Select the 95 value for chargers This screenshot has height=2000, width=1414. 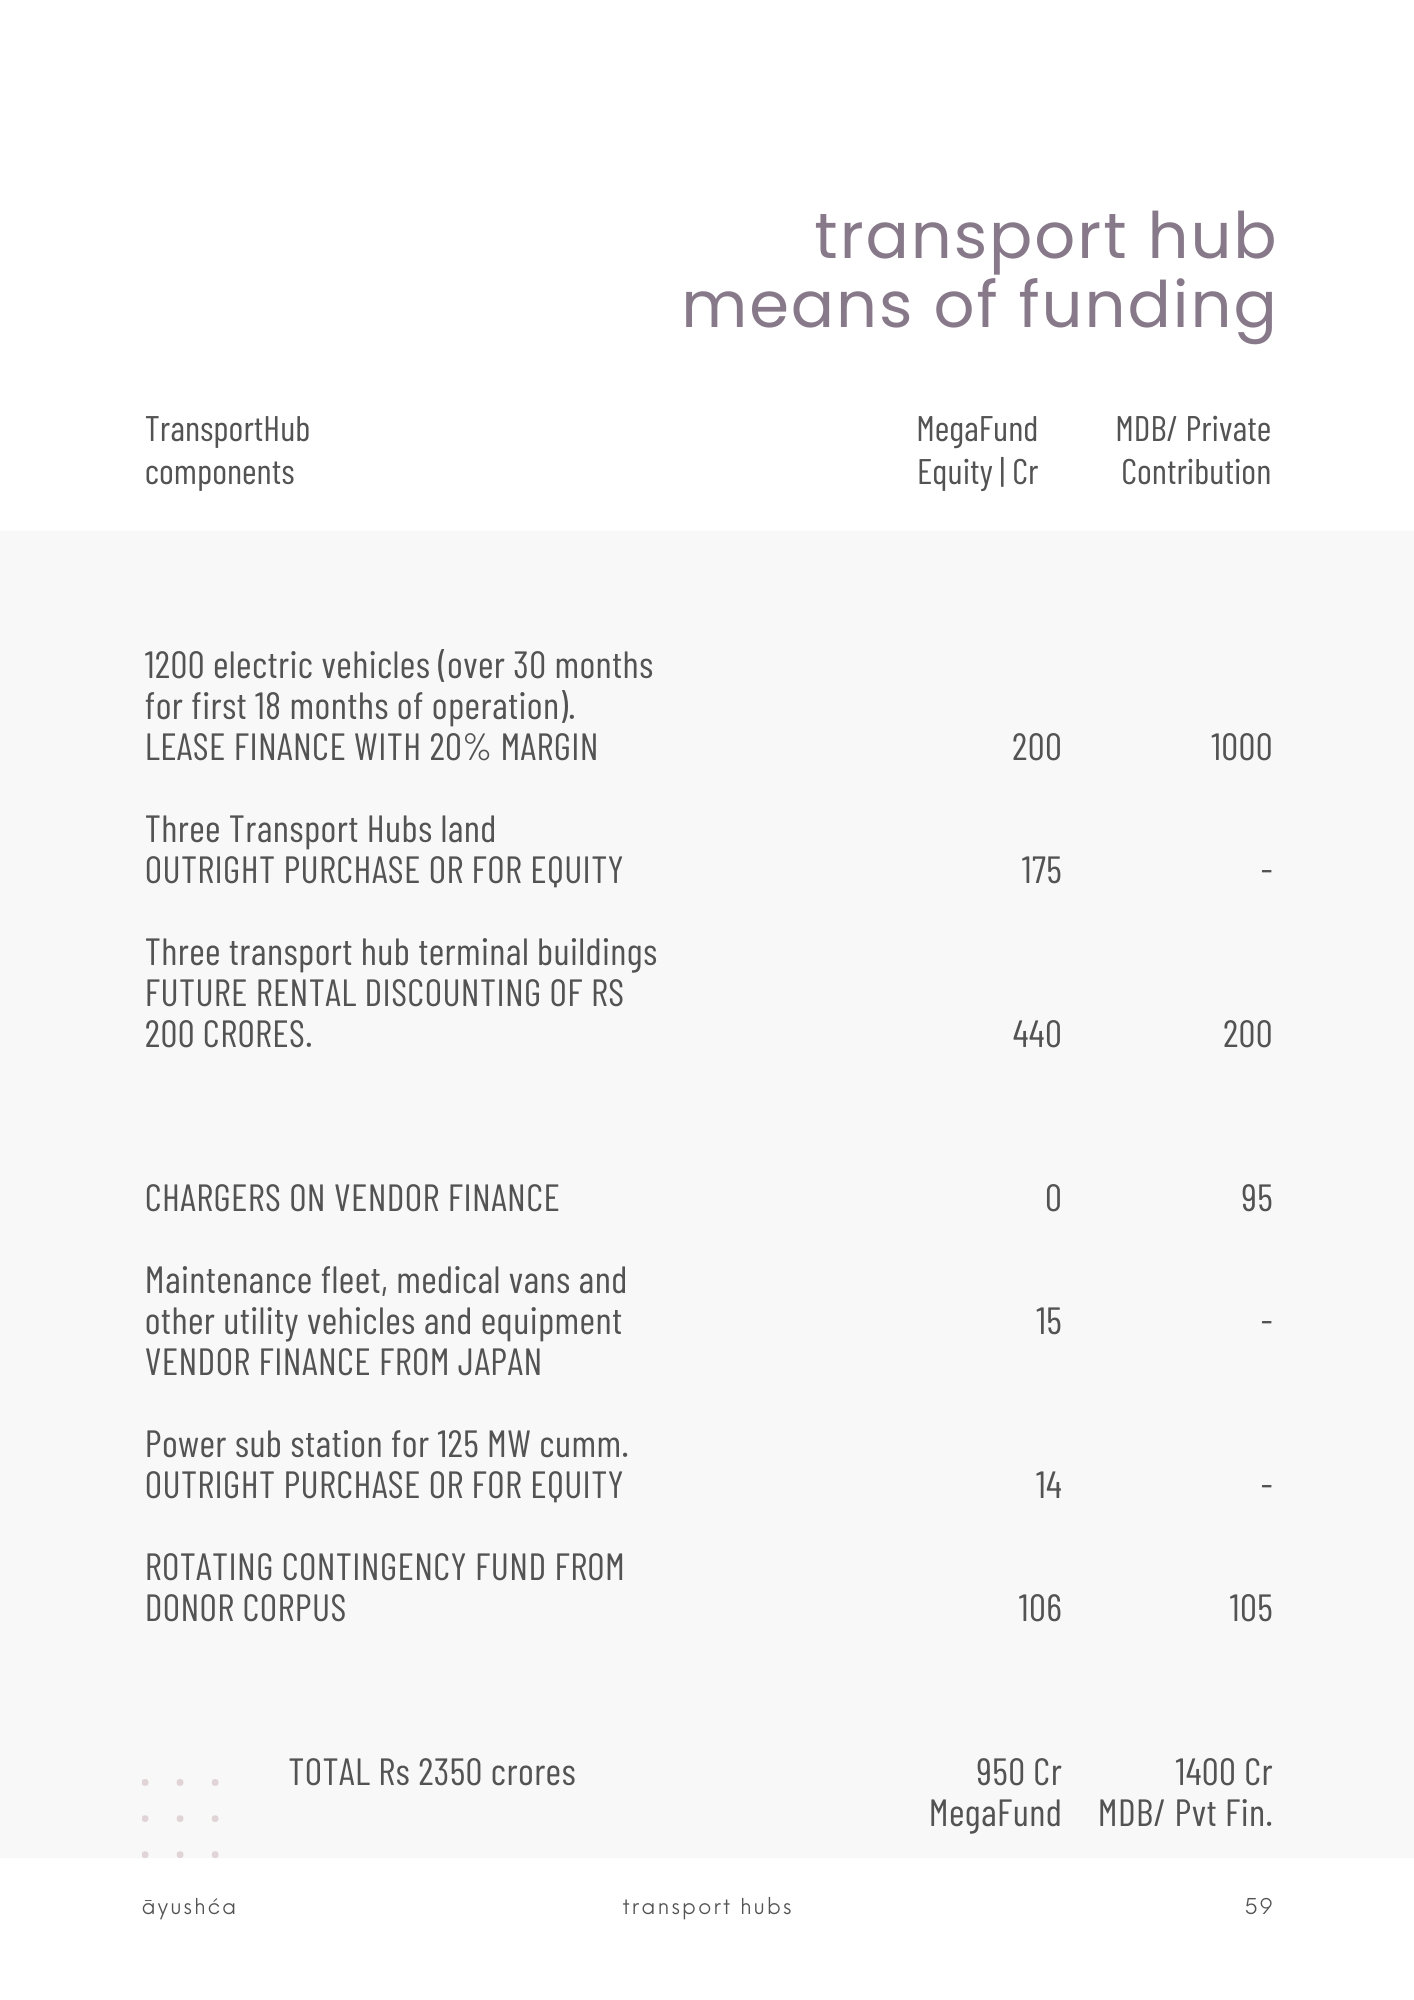(x=1256, y=1198)
